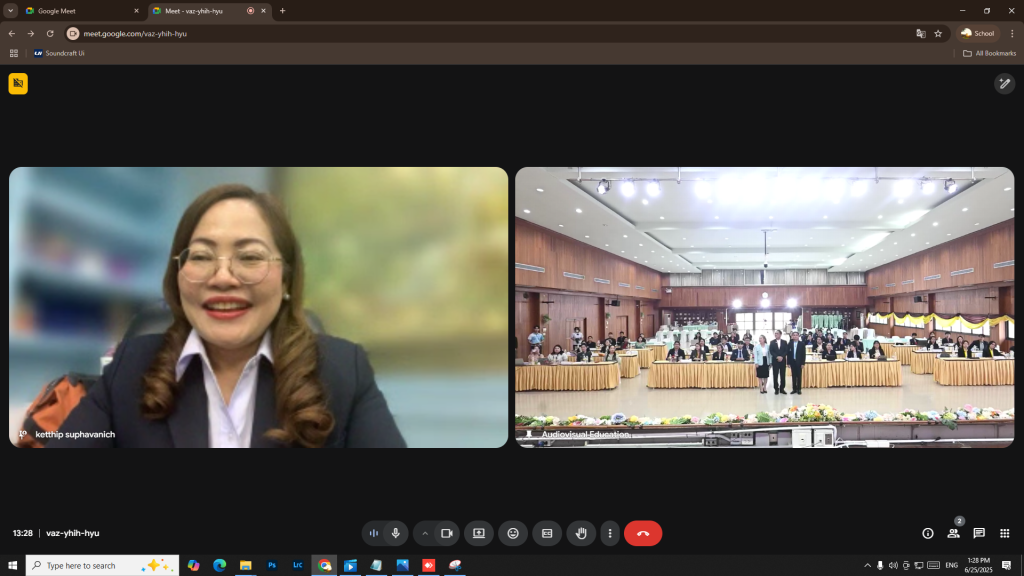Open the in-call chat panel
Screen dimensions: 1024x576
(979, 533)
